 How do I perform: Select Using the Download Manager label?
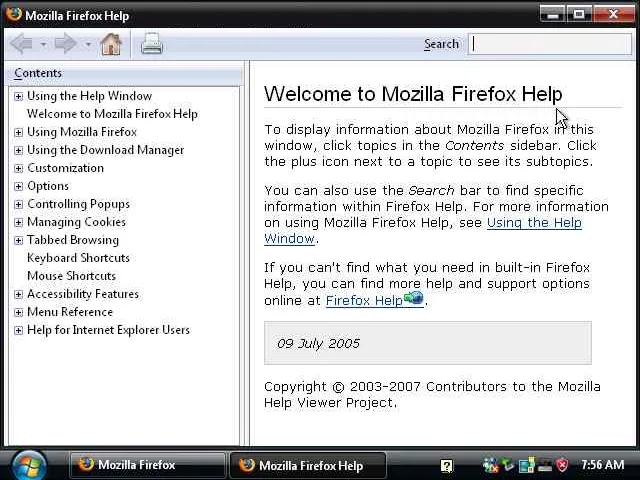pos(105,150)
